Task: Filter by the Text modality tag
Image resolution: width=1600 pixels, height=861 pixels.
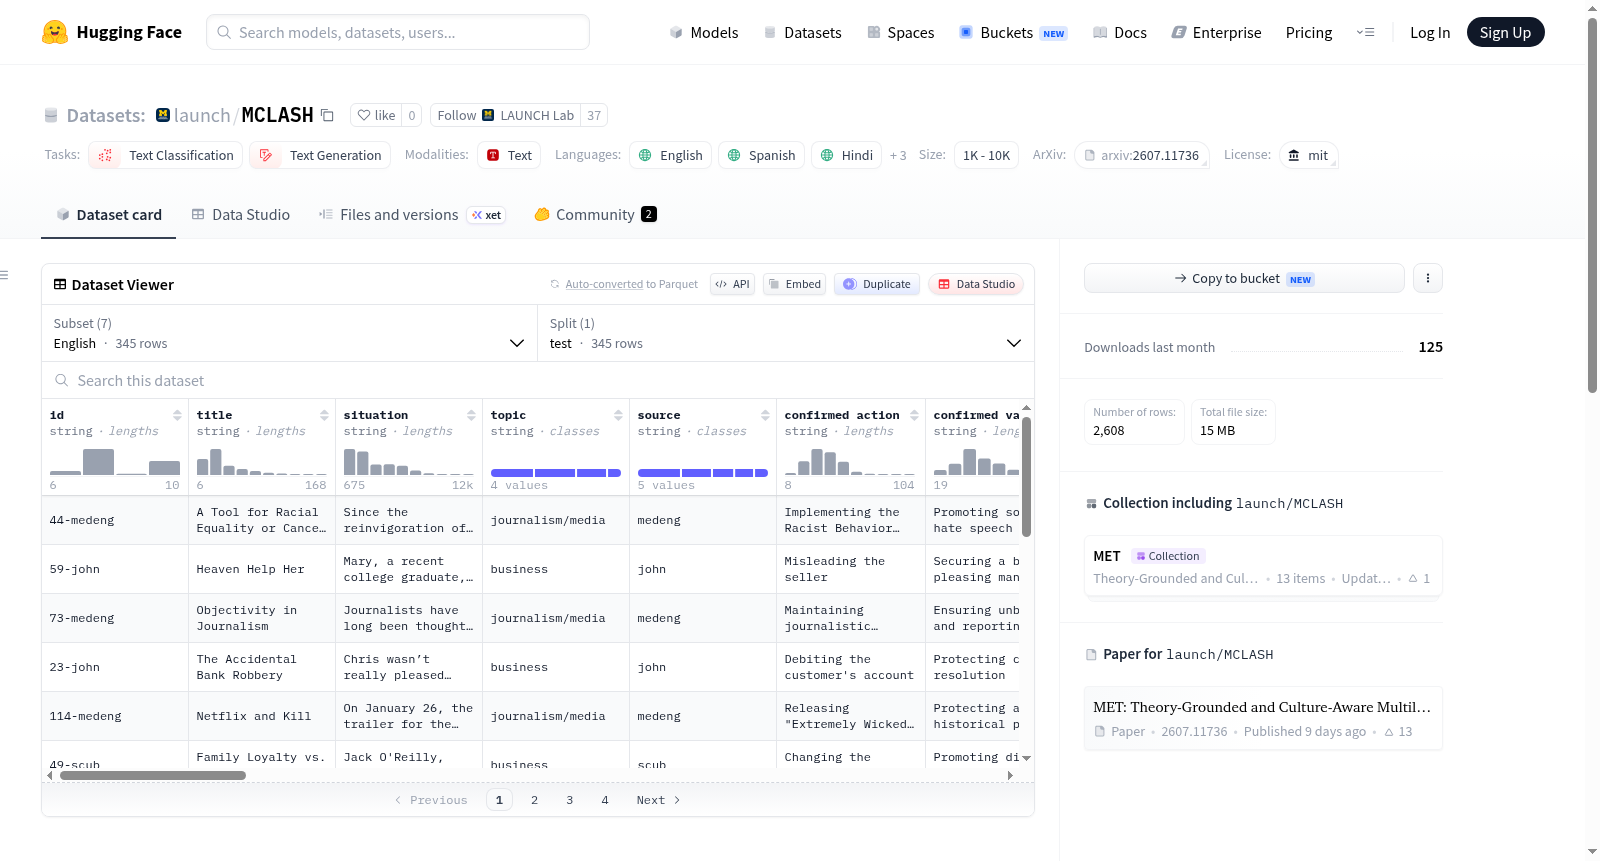Action: coord(509,155)
